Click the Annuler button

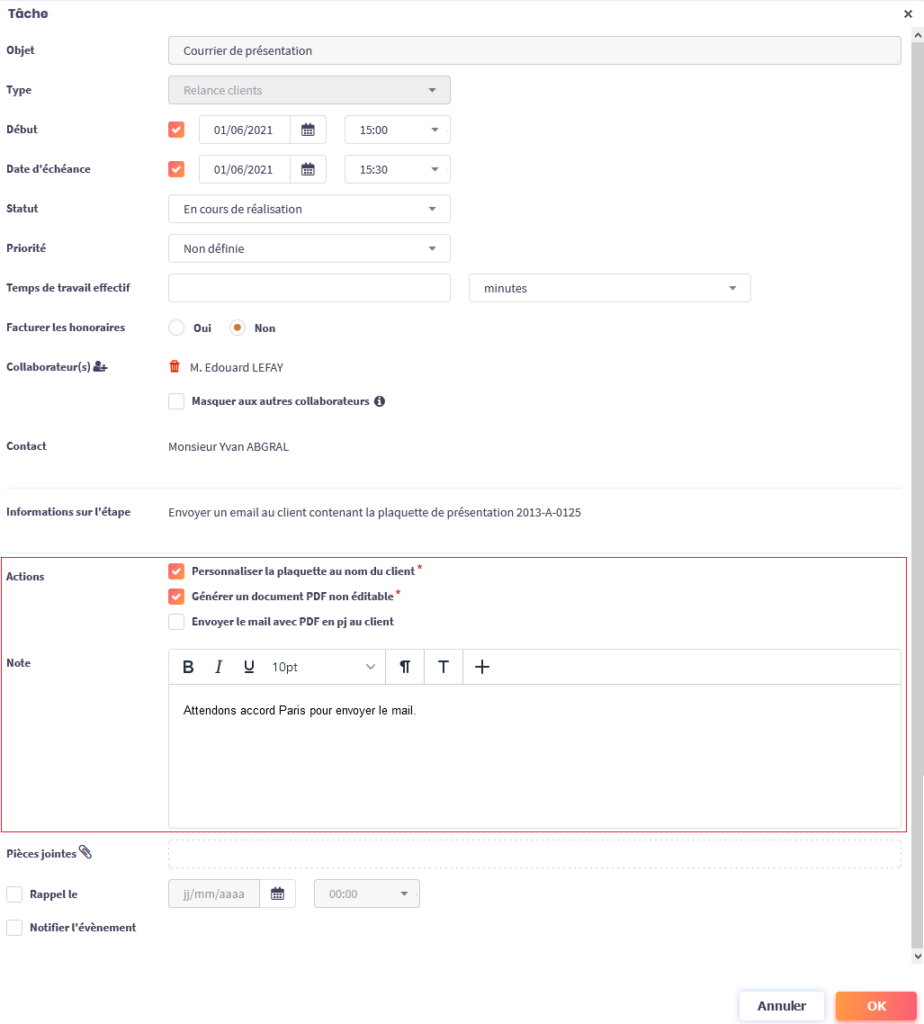point(781,1006)
